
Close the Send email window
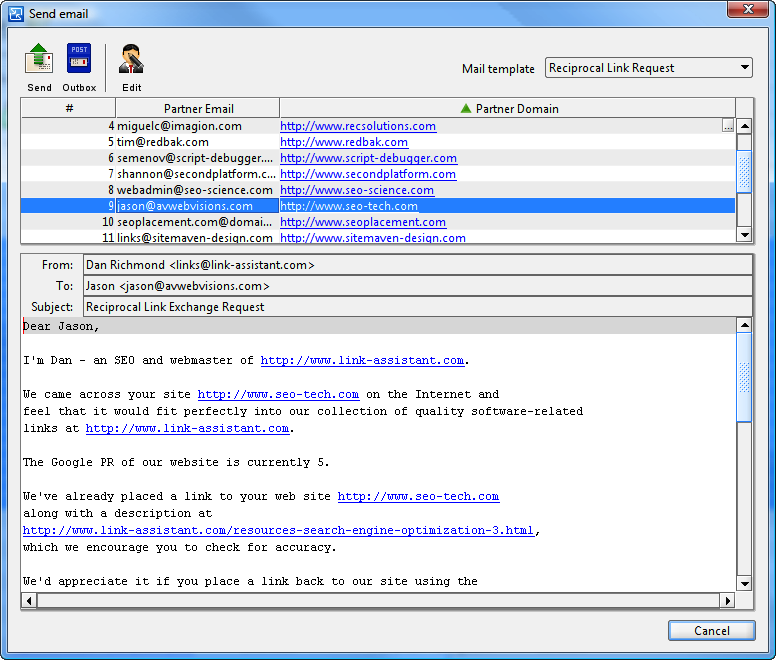[x=748, y=9]
